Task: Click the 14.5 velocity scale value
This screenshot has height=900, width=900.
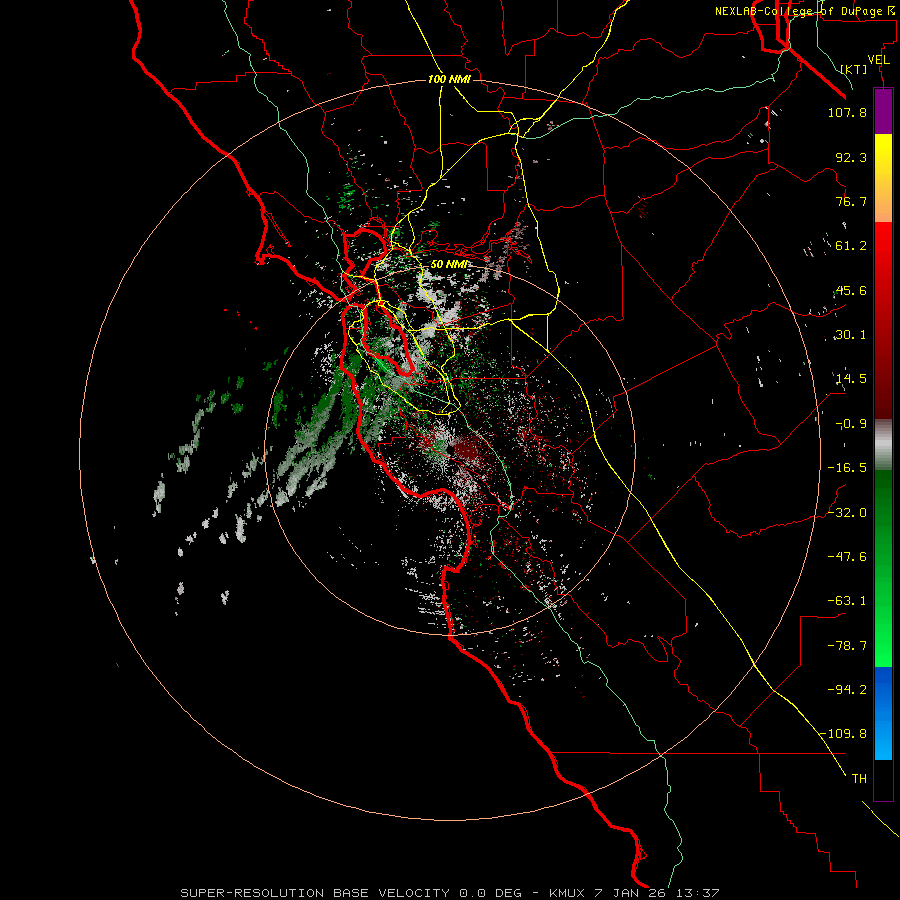Action: [x=851, y=379]
